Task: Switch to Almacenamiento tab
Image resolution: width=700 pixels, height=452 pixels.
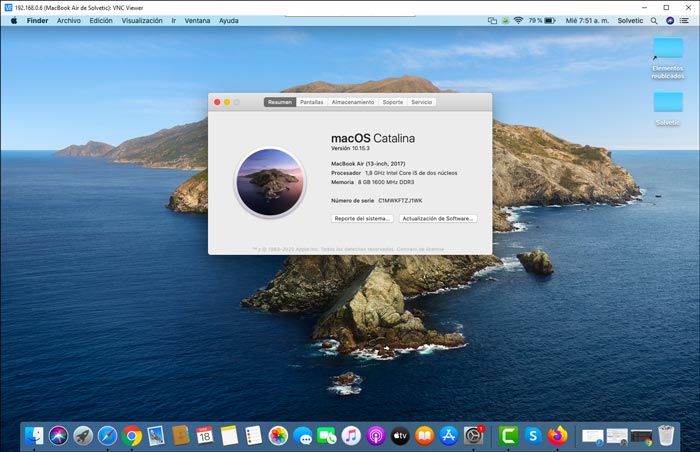Action: point(353,102)
